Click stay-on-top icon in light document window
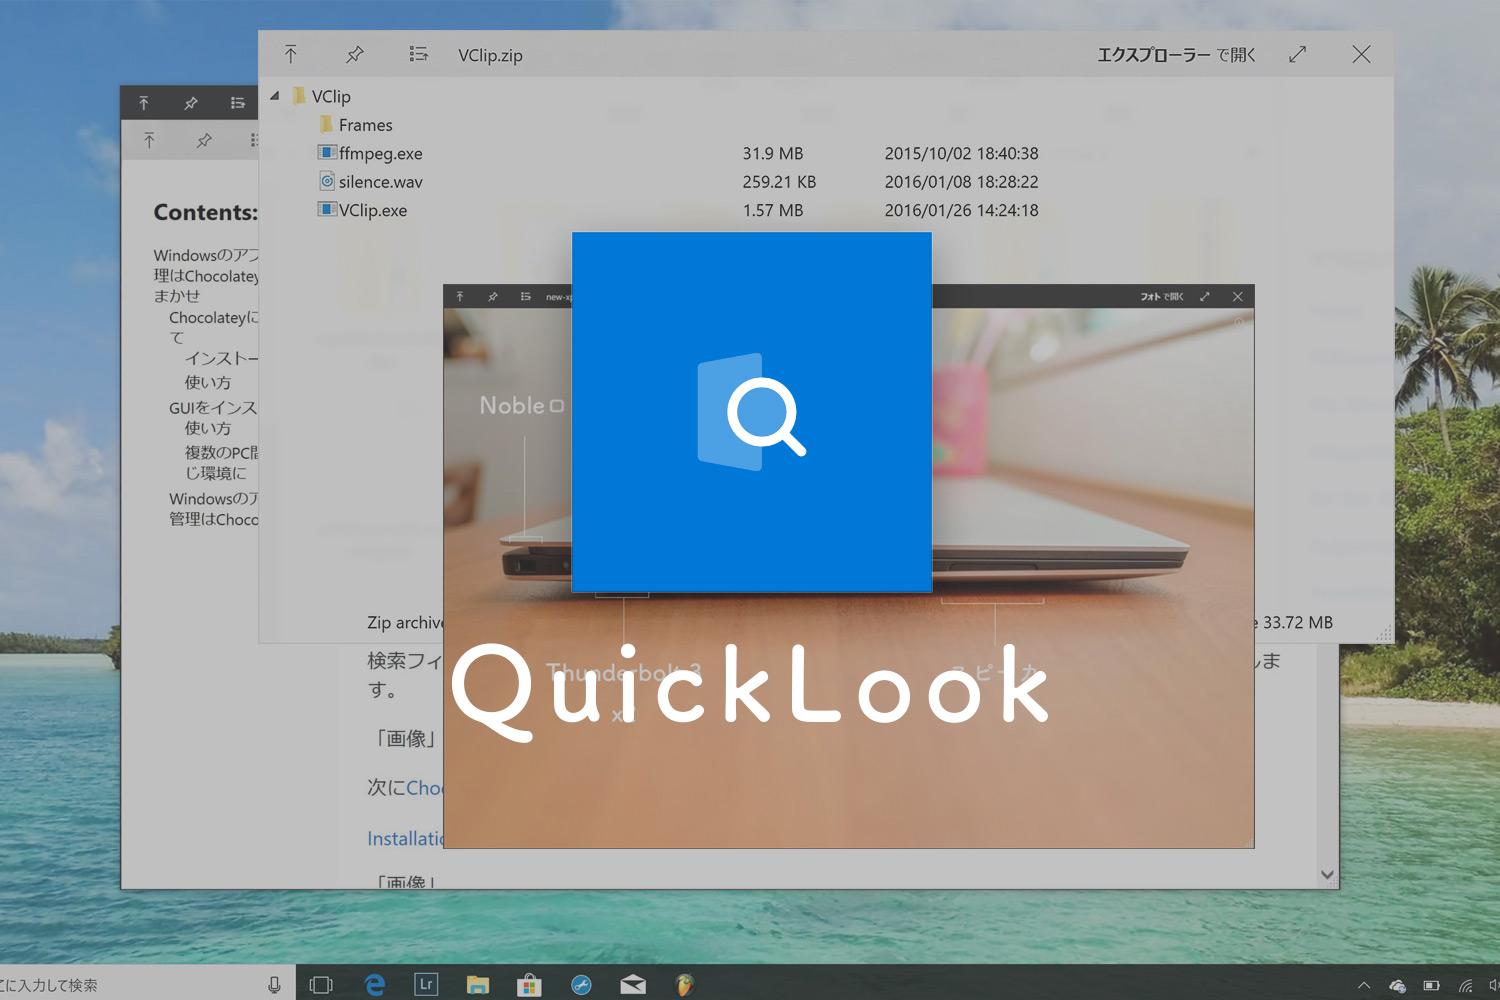The height and width of the screenshot is (1000, 1500). [149, 140]
